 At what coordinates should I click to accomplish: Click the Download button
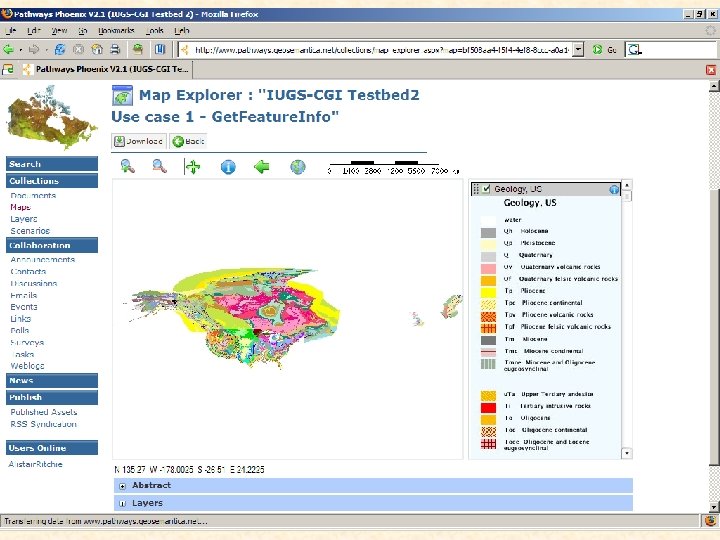[139, 141]
